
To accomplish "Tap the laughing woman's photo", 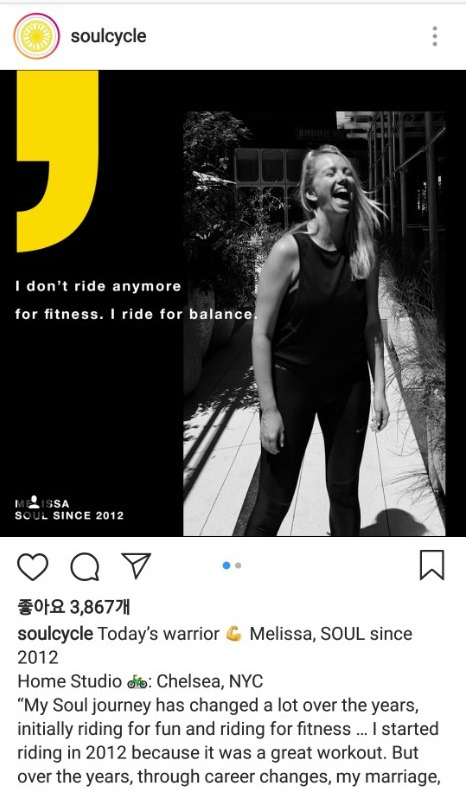I will click(x=314, y=323).
